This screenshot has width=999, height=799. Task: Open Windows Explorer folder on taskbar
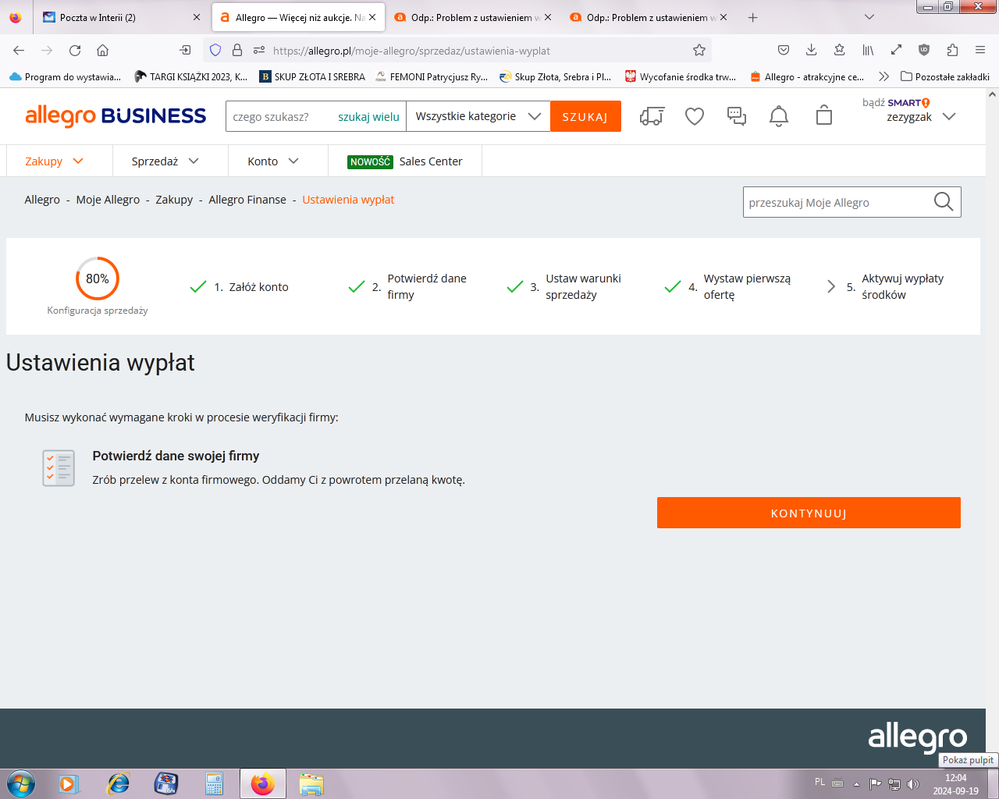tap(312, 784)
